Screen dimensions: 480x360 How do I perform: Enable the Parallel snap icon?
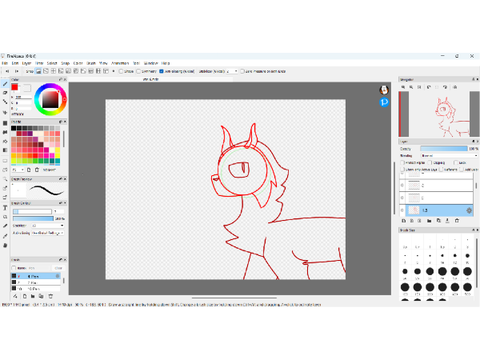[x=46, y=71]
